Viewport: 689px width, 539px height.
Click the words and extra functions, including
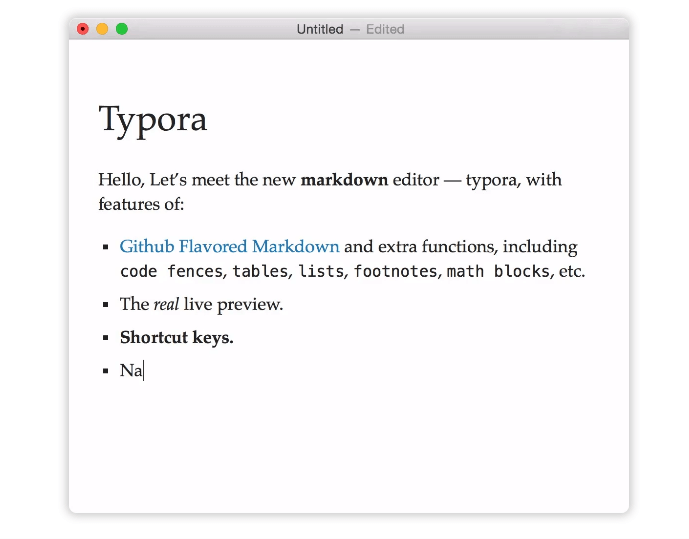tap(461, 246)
